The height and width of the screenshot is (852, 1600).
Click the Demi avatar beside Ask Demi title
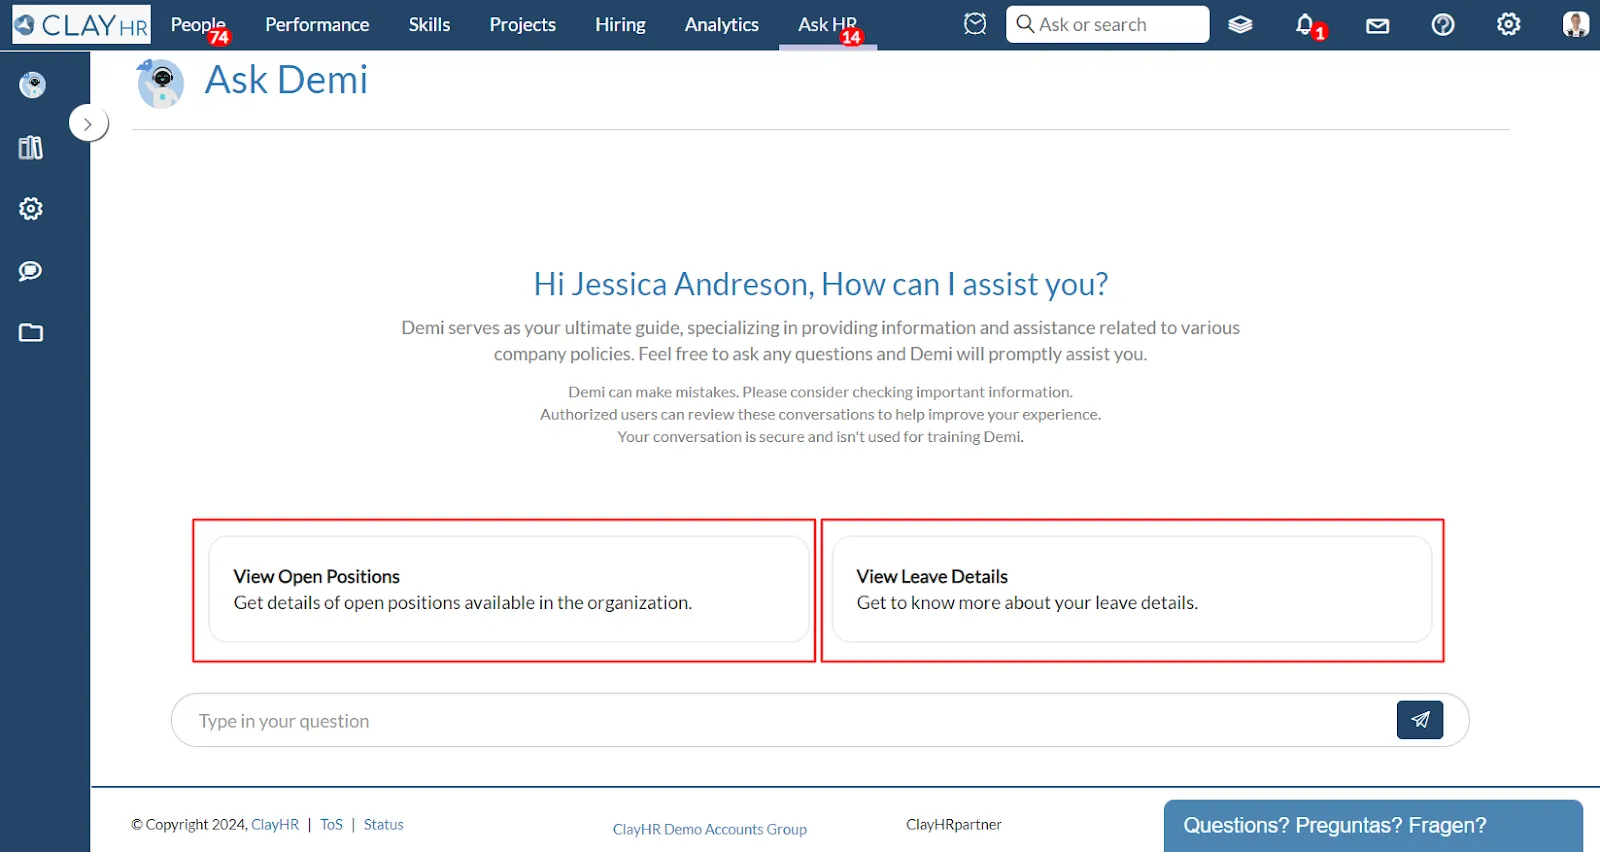point(160,82)
